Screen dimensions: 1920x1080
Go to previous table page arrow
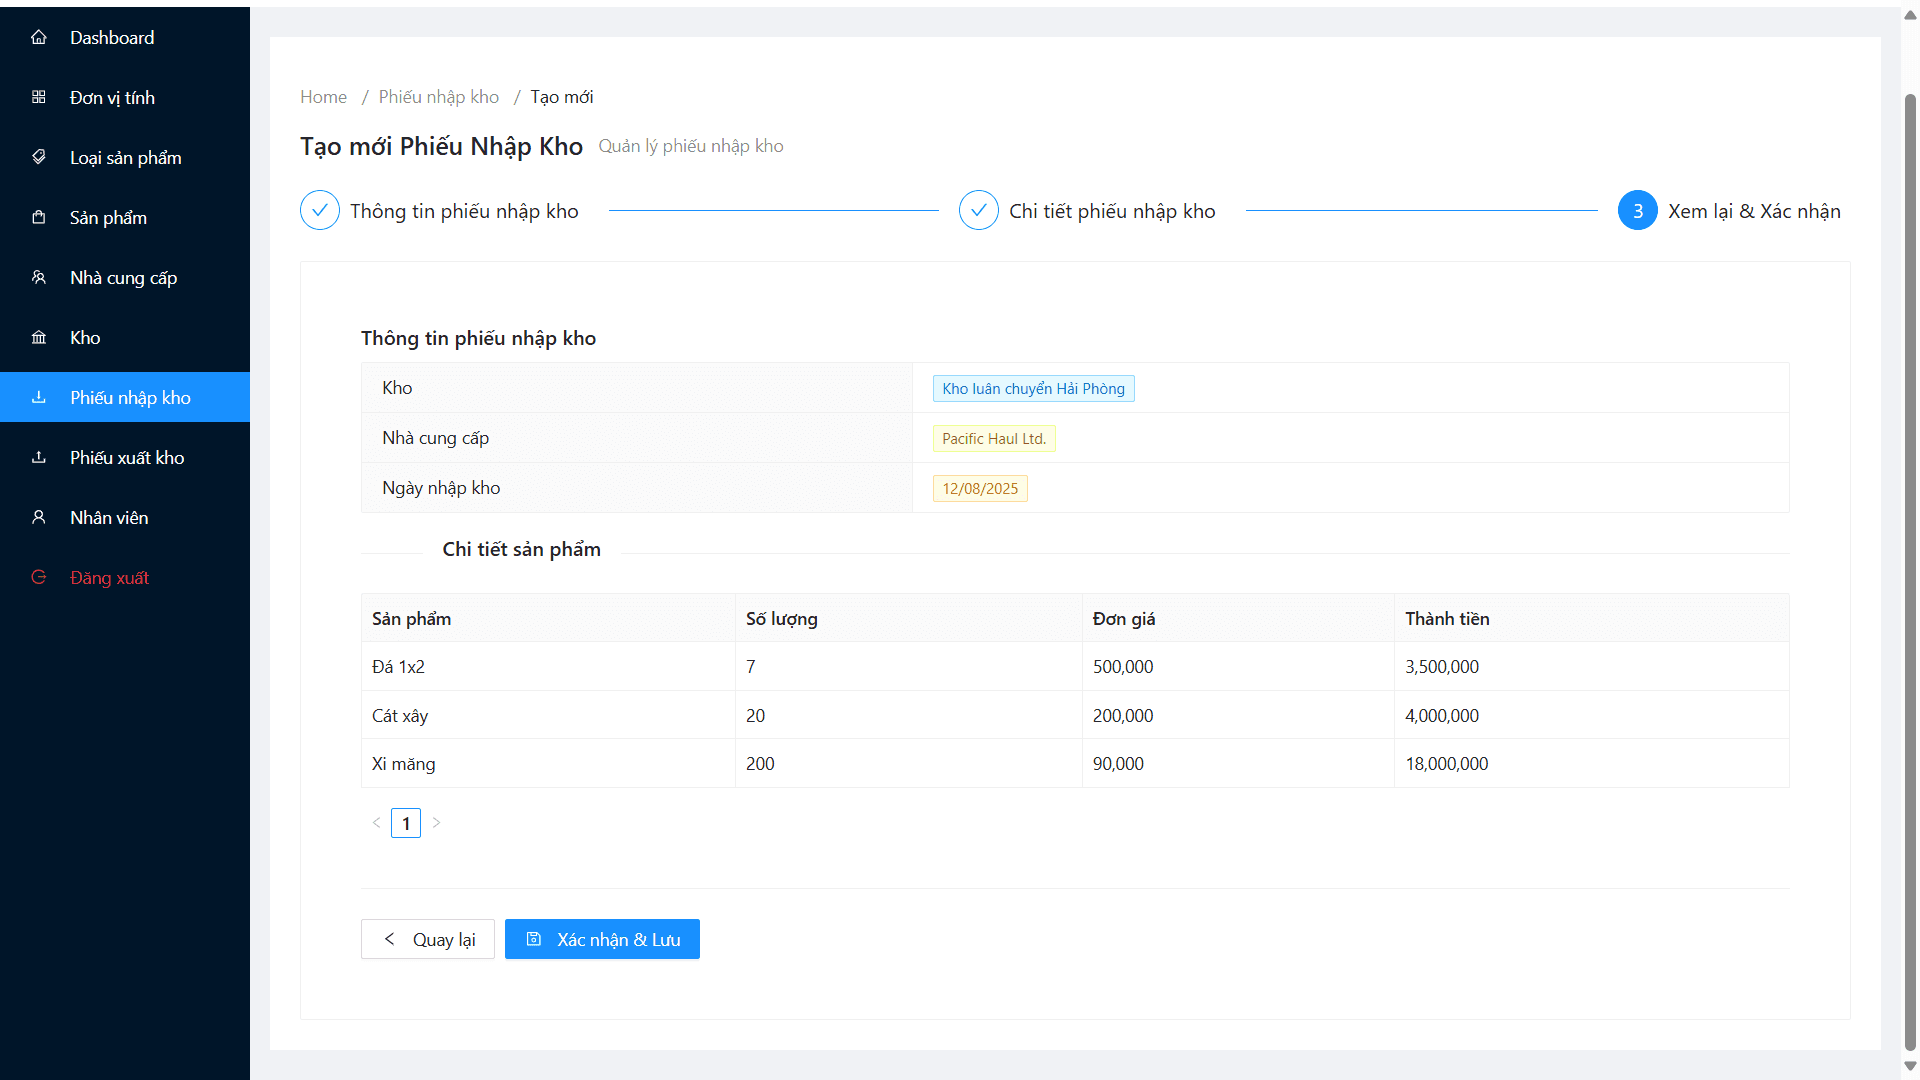pyautogui.click(x=376, y=823)
